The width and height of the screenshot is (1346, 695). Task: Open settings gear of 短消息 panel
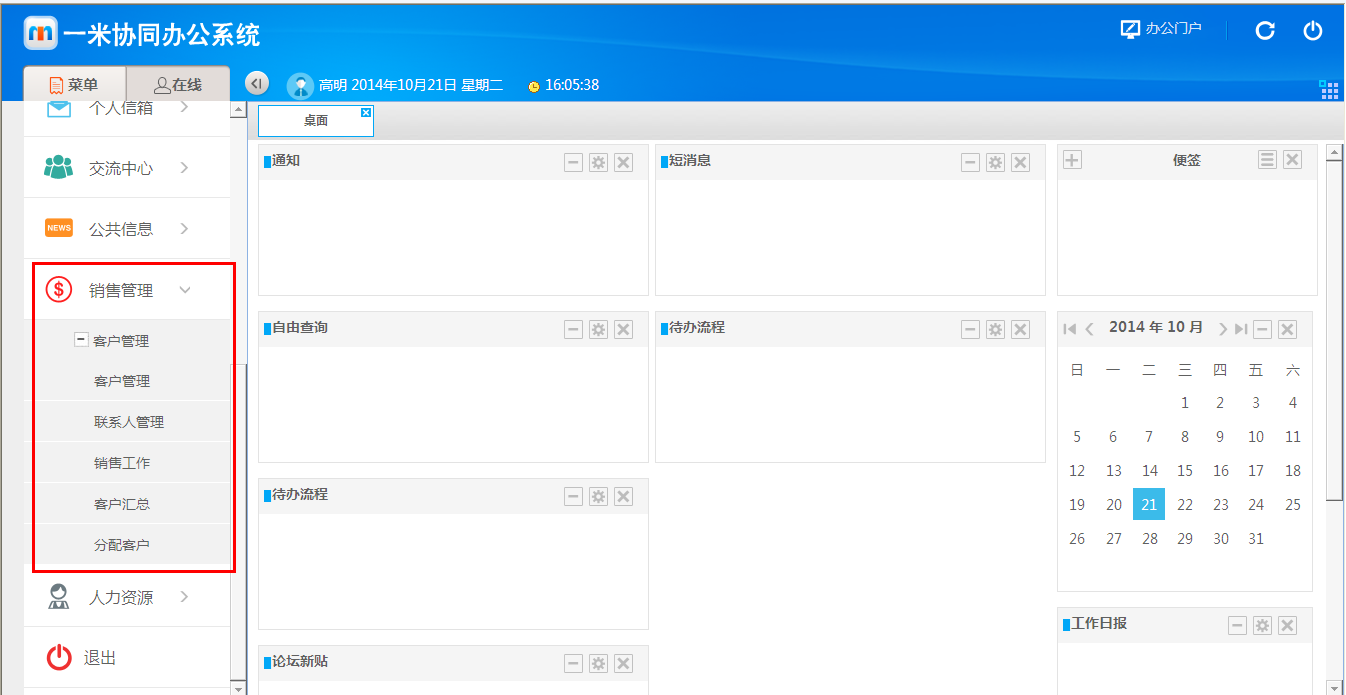pos(995,163)
